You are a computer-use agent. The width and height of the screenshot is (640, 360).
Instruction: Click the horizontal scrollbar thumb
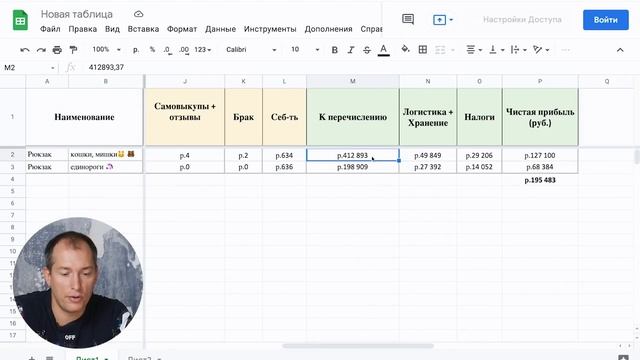[x=358, y=346]
